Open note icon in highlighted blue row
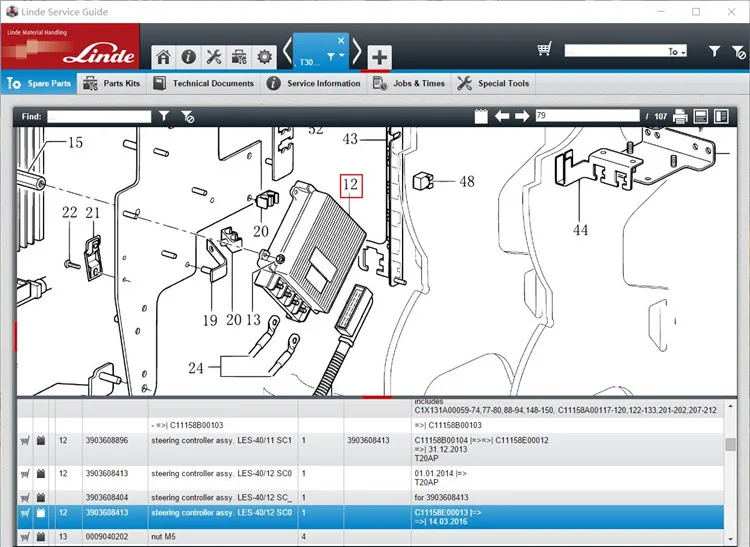 pyautogui.click(x=41, y=513)
